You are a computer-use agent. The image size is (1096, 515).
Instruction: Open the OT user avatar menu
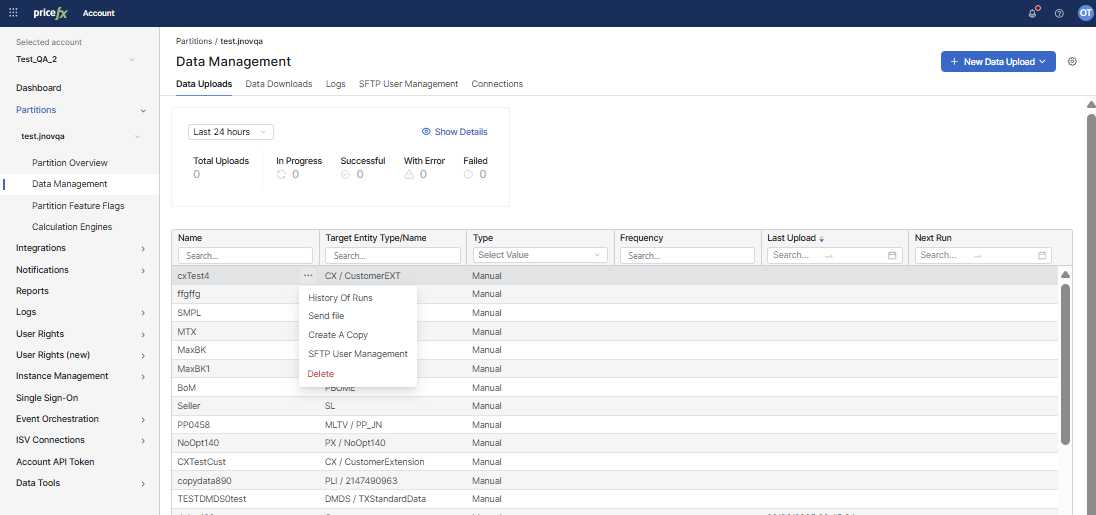tap(1085, 13)
